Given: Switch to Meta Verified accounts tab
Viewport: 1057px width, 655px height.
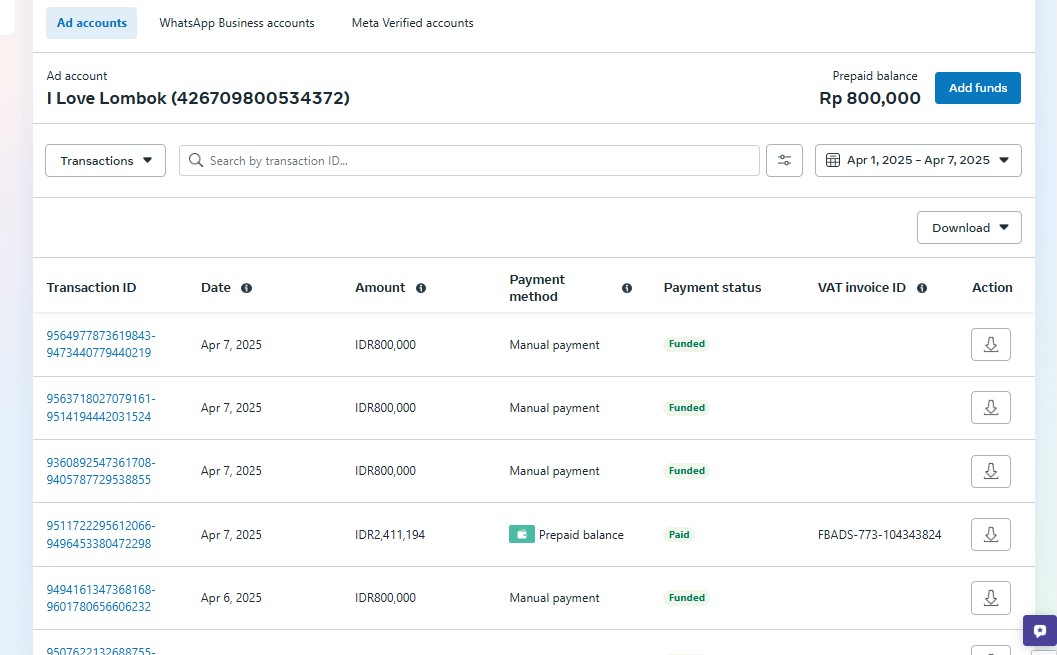Looking at the screenshot, I should (412, 23).
